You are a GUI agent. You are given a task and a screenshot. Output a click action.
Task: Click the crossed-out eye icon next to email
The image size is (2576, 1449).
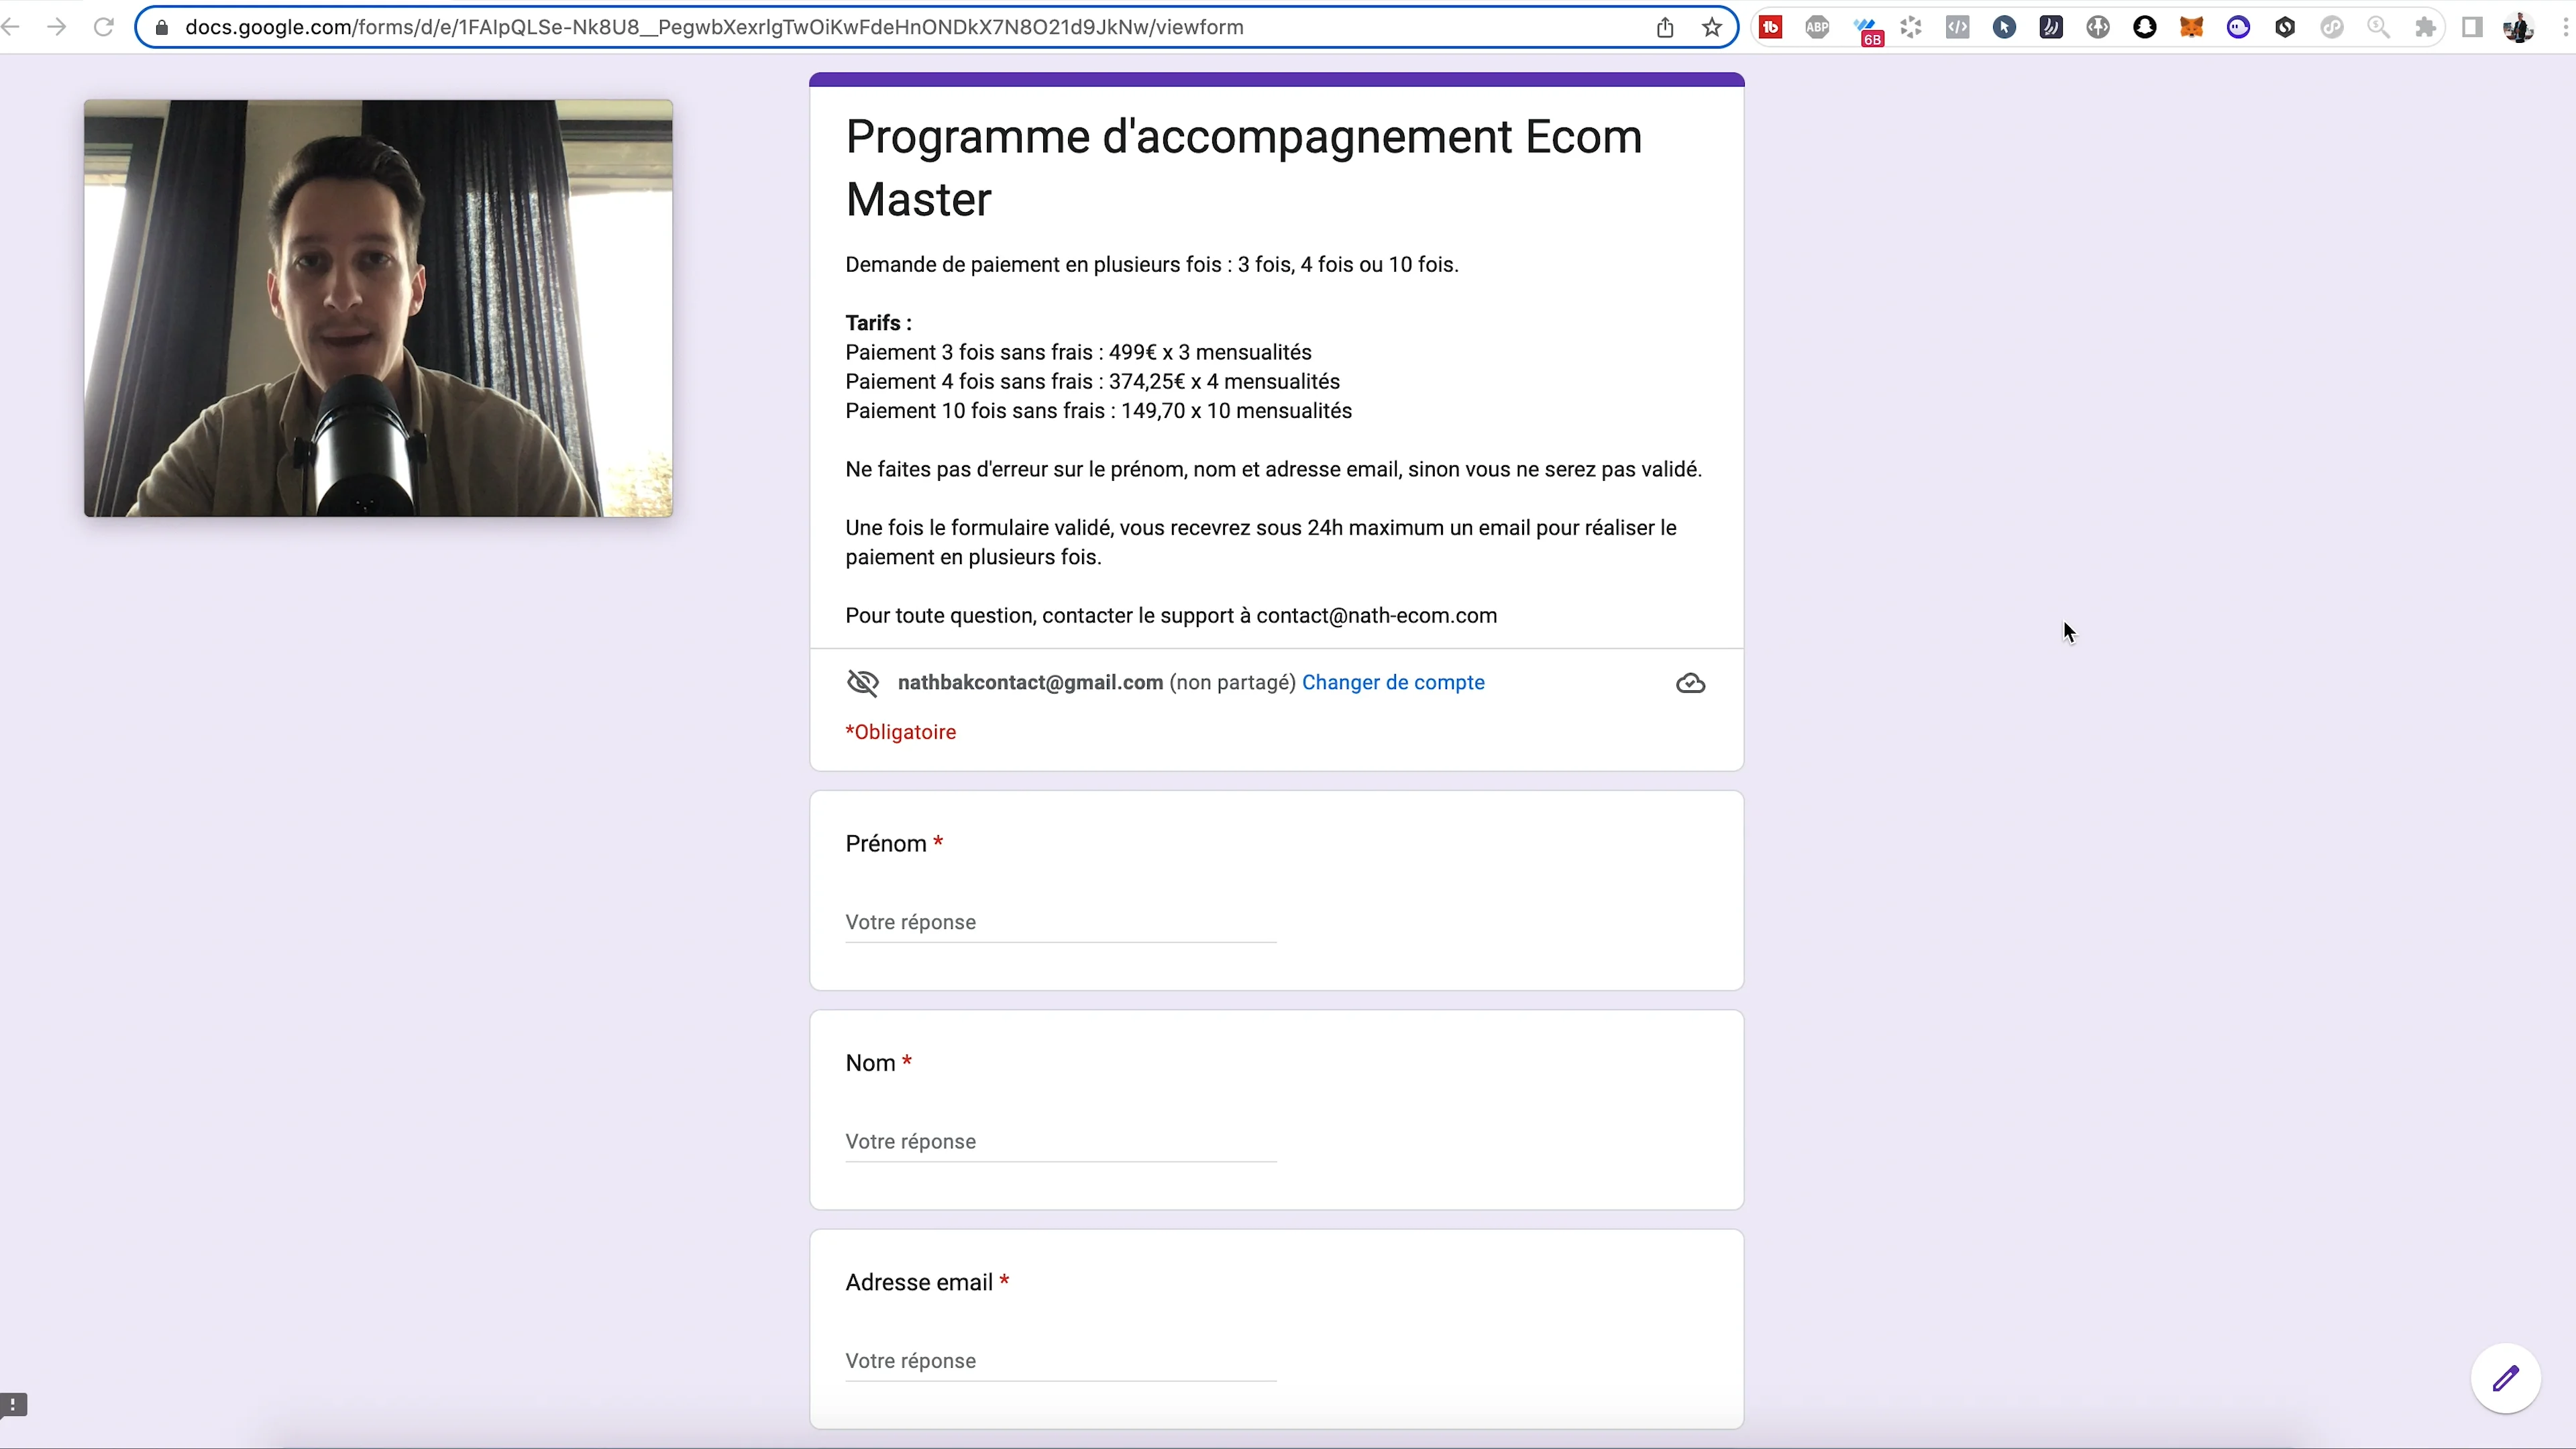tap(862, 682)
